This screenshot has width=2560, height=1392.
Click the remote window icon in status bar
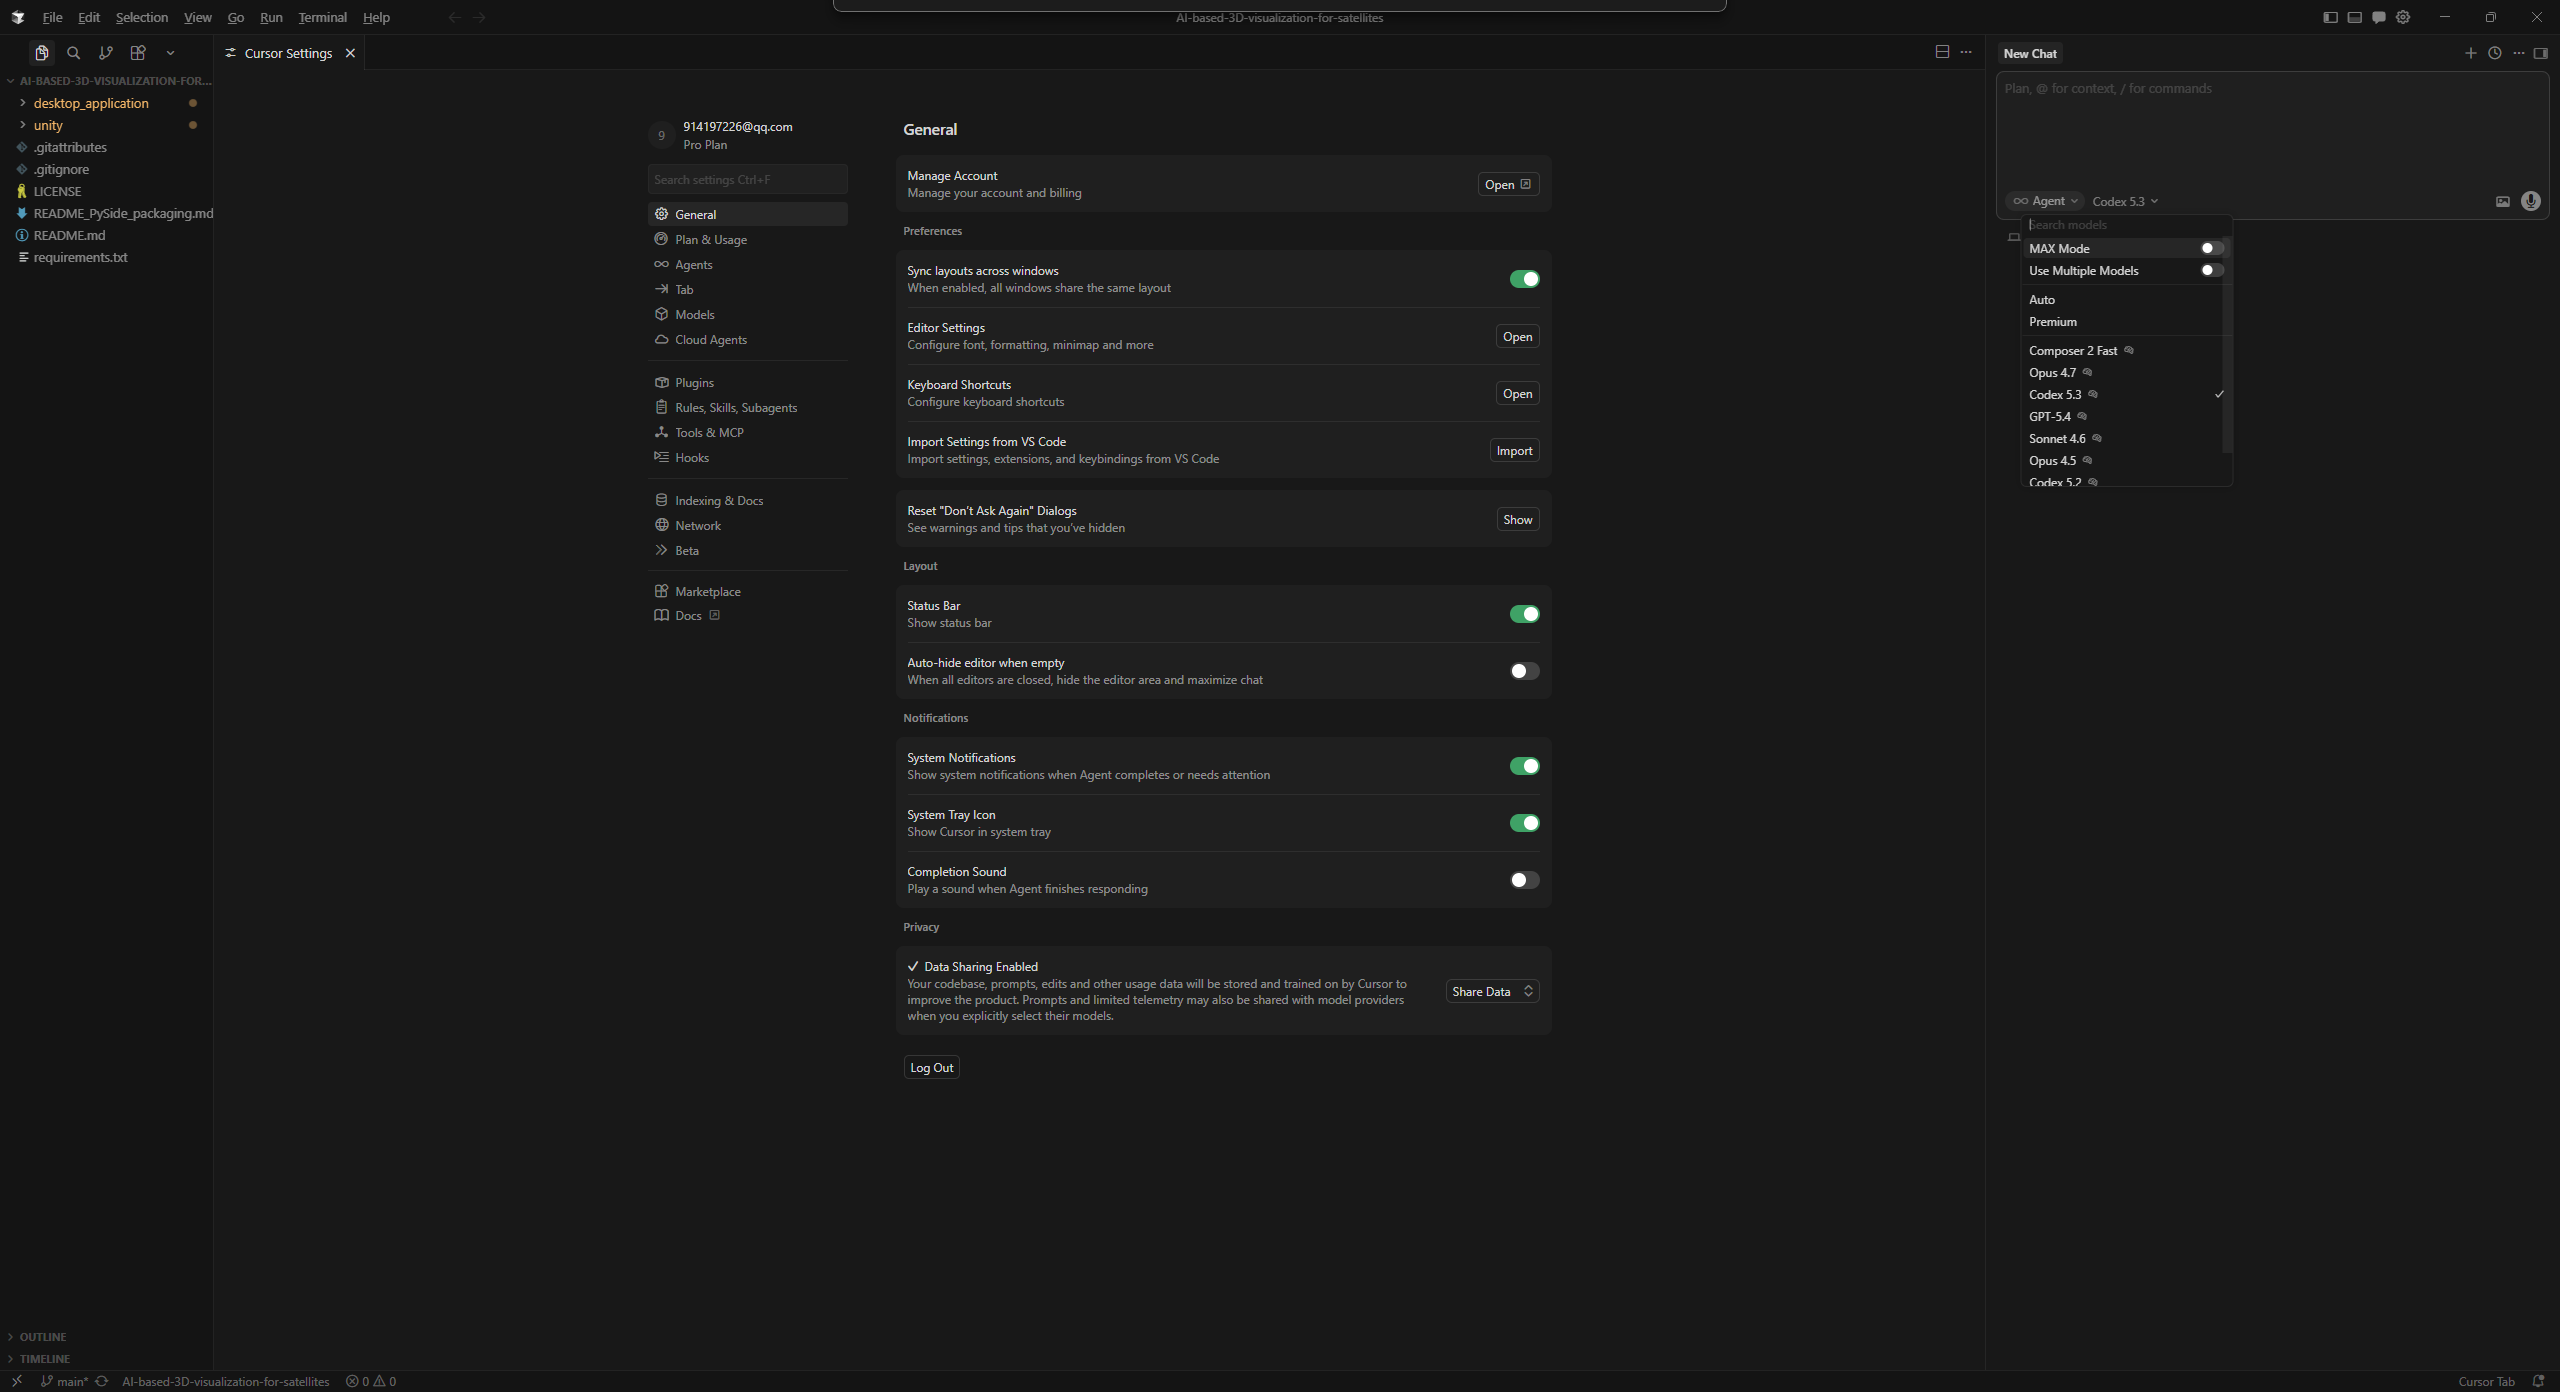pyautogui.click(x=17, y=1381)
